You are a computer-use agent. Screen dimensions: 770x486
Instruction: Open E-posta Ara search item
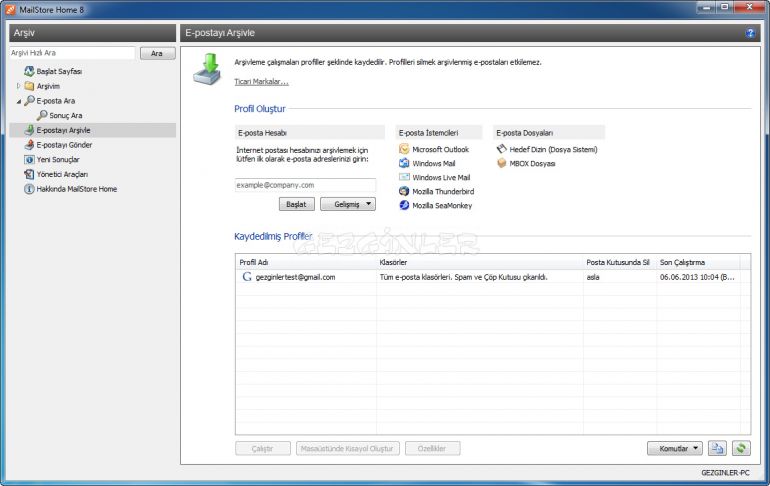[50, 101]
